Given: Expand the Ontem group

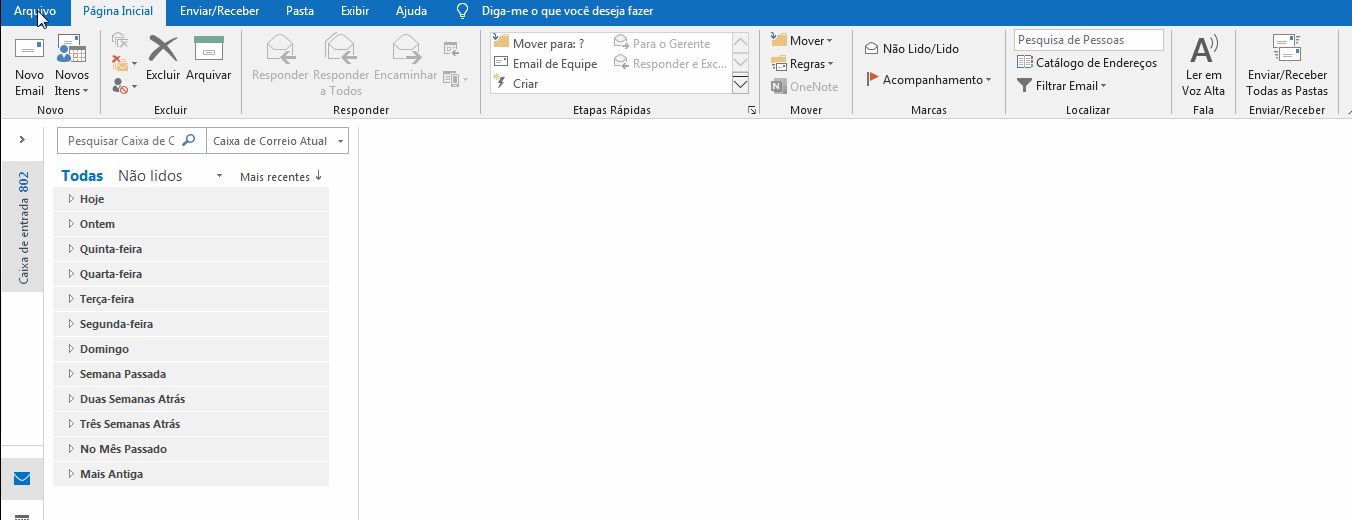Looking at the screenshot, I should pos(191,224).
